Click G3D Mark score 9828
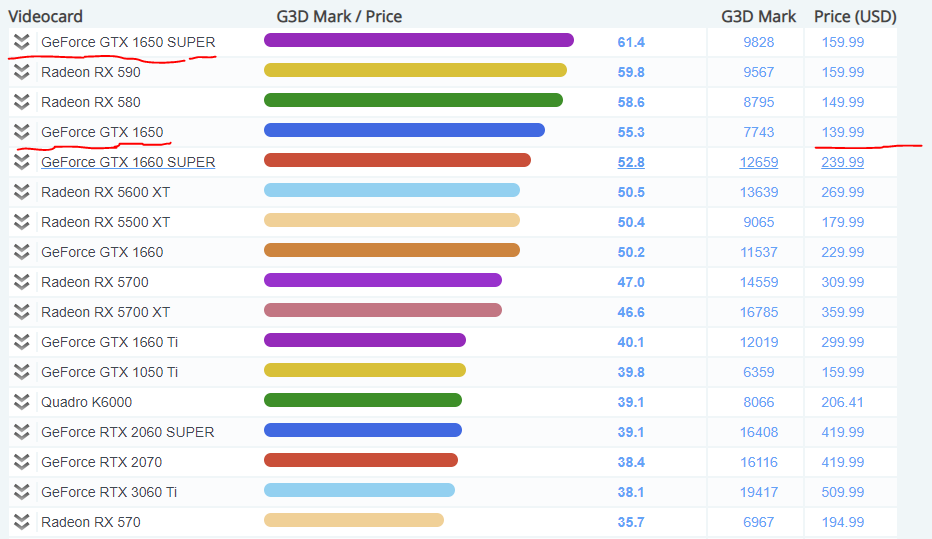 point(758,42)
